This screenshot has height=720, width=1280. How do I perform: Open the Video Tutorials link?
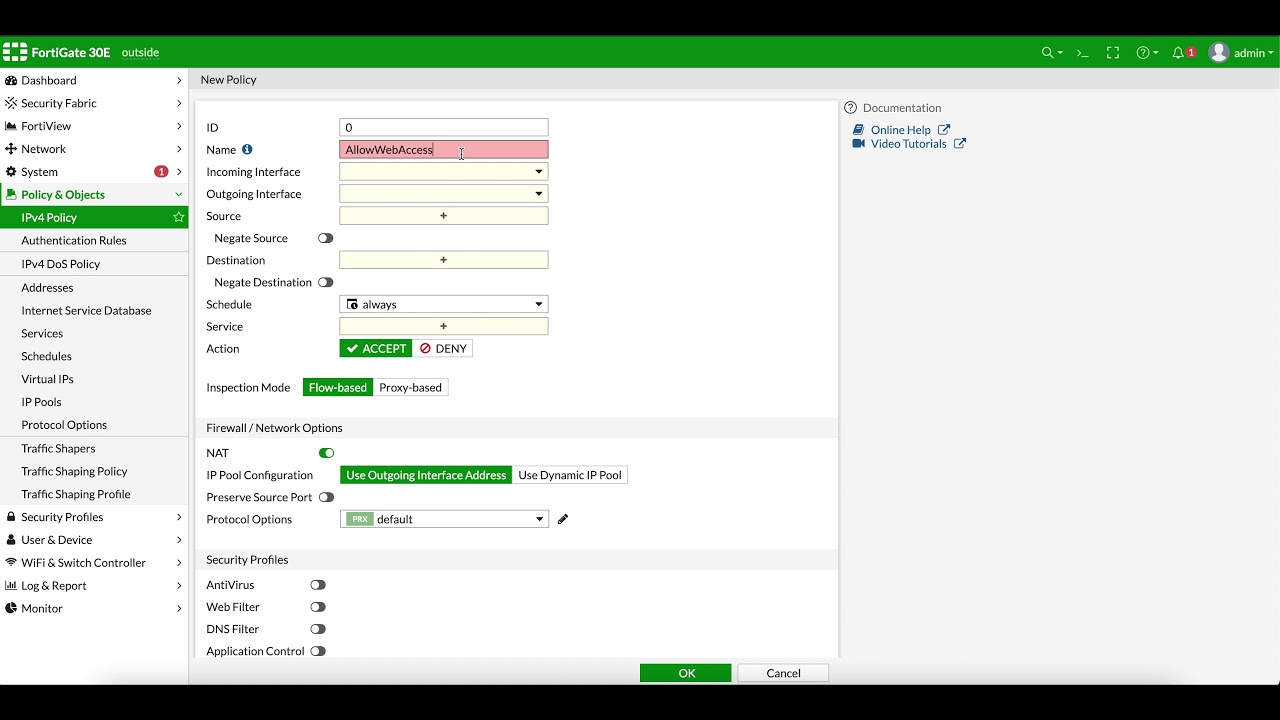[x=908, y=144]
